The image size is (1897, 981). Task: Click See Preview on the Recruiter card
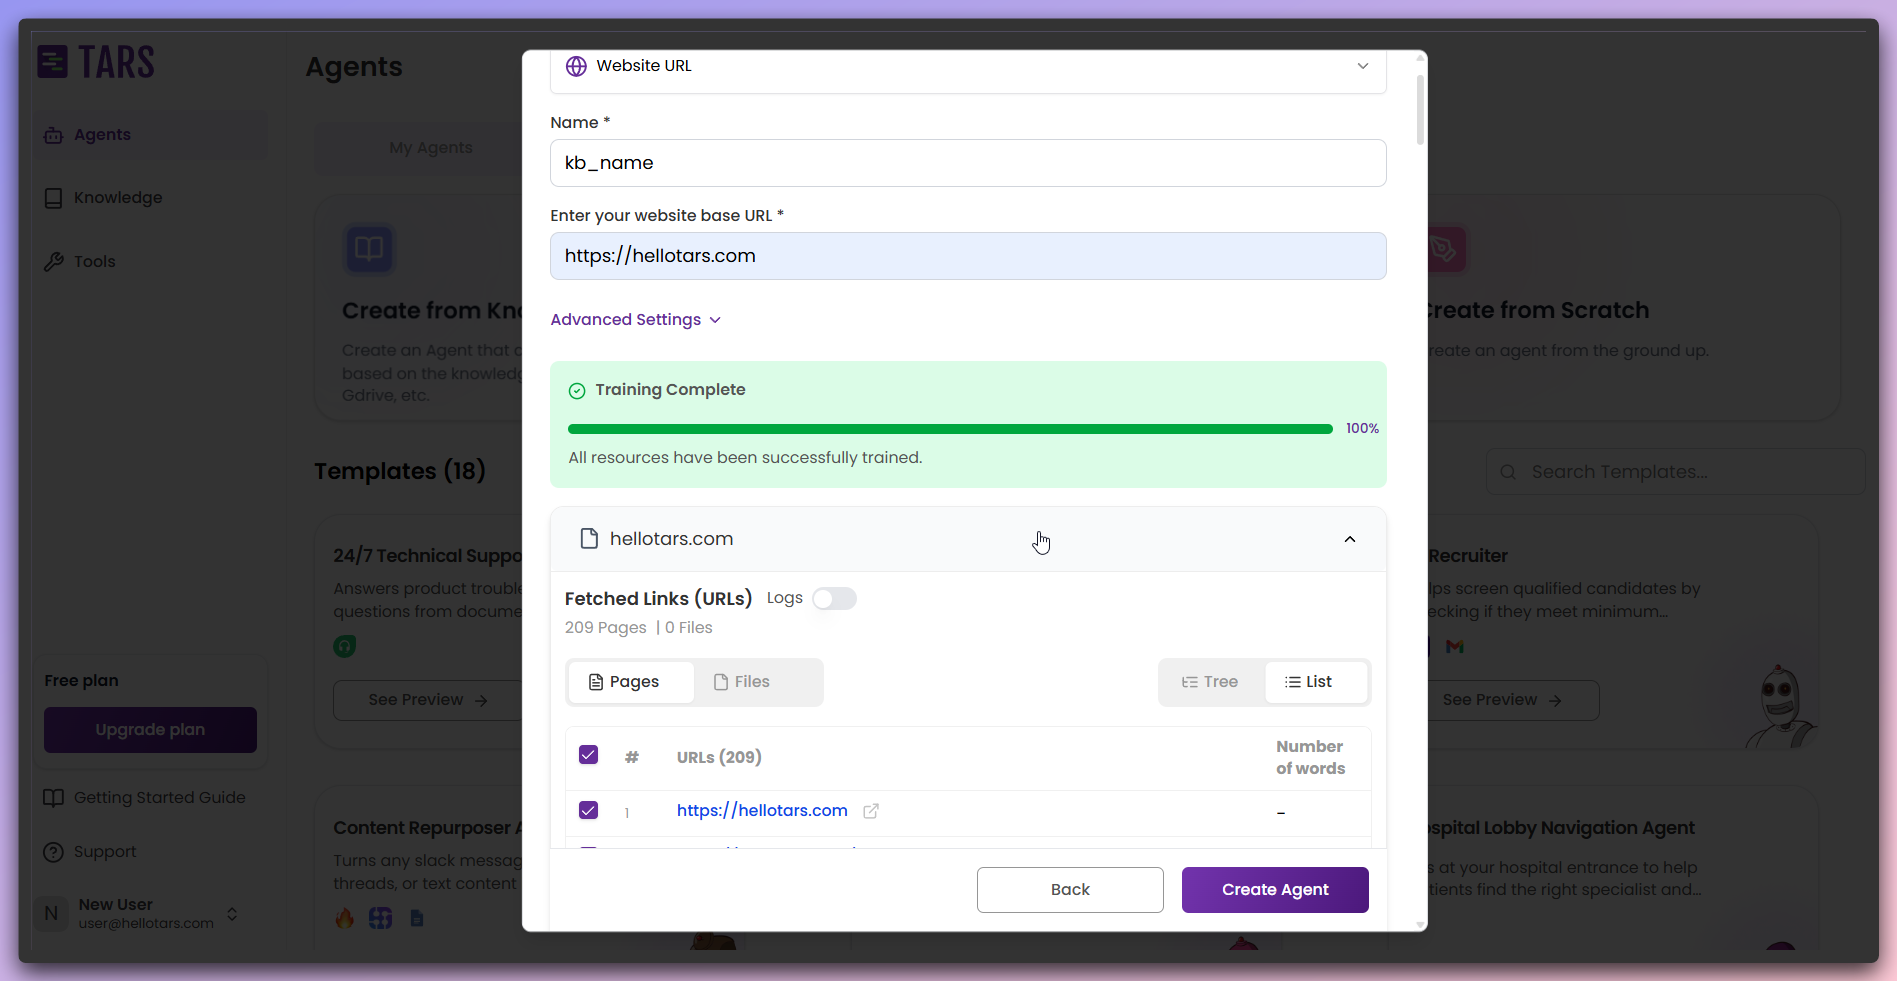1513,700
